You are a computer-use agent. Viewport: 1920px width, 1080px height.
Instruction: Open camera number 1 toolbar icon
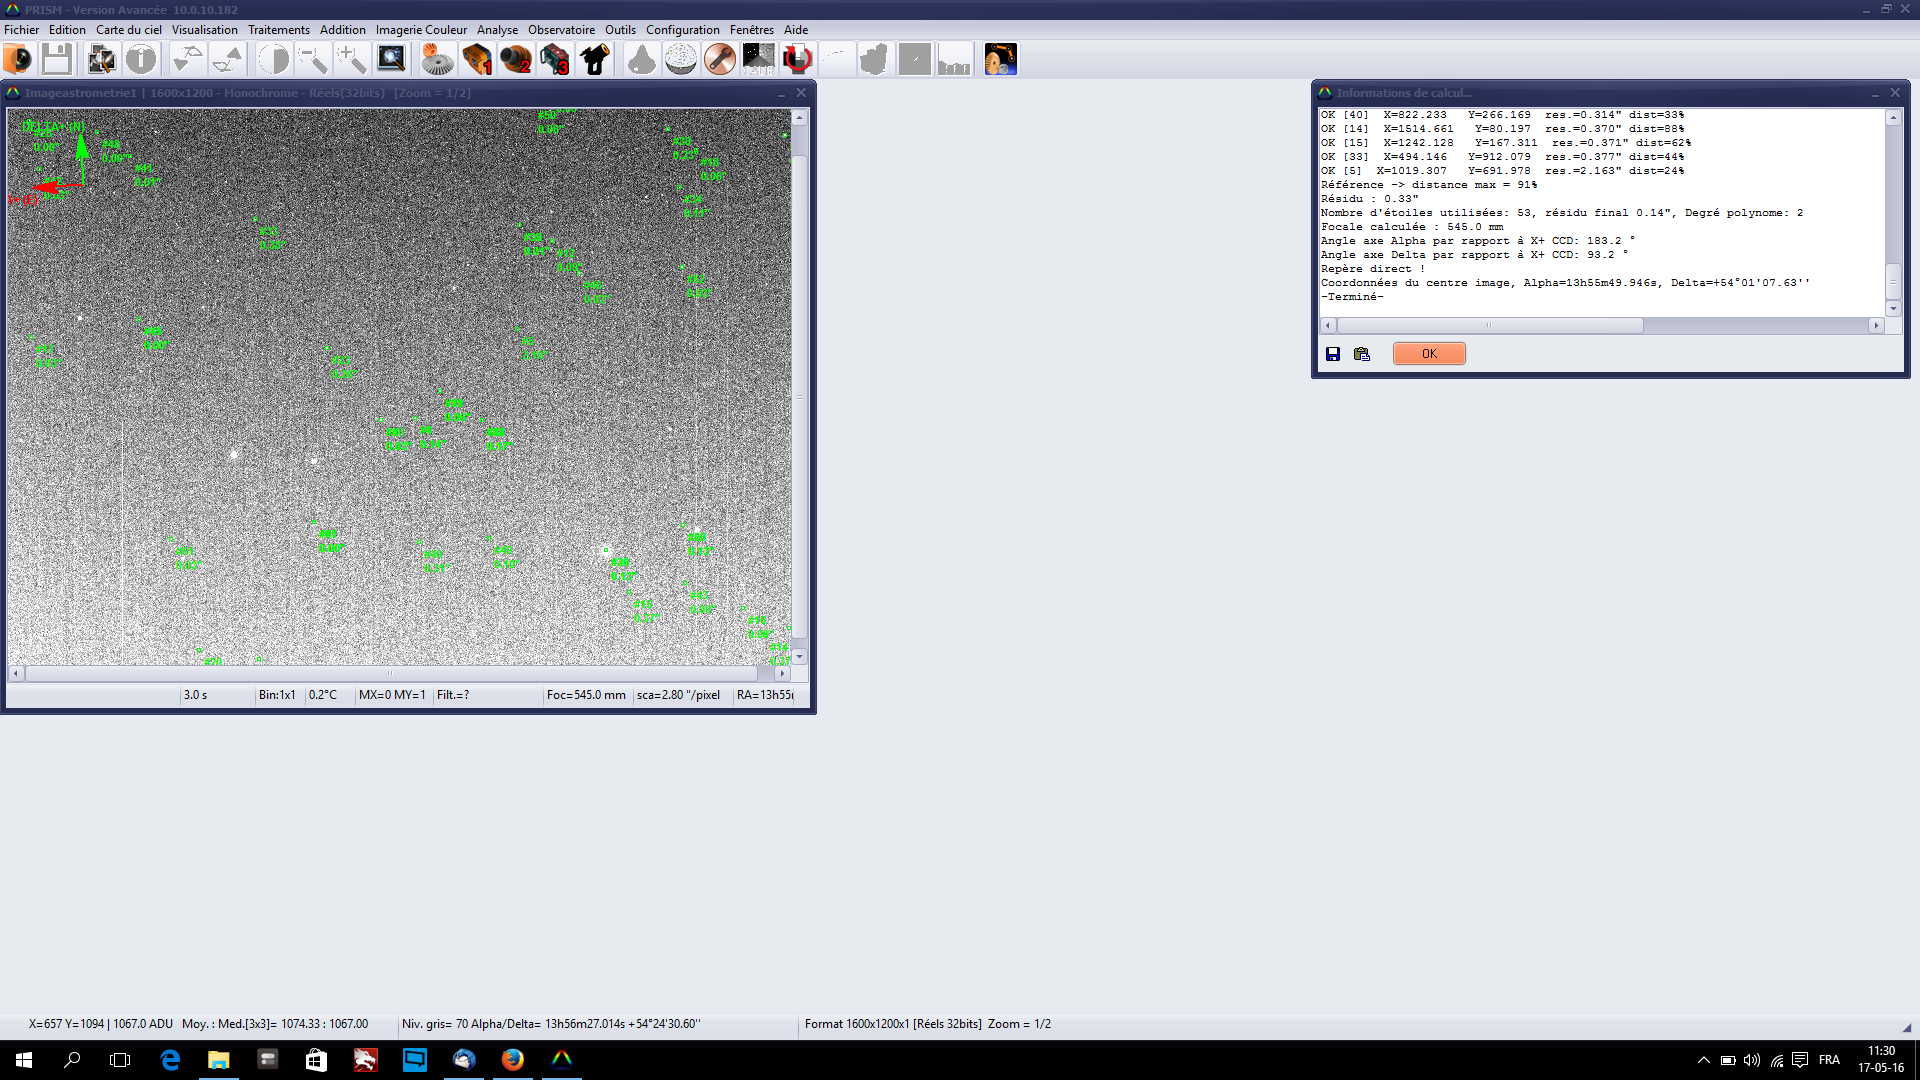[477, 59]
